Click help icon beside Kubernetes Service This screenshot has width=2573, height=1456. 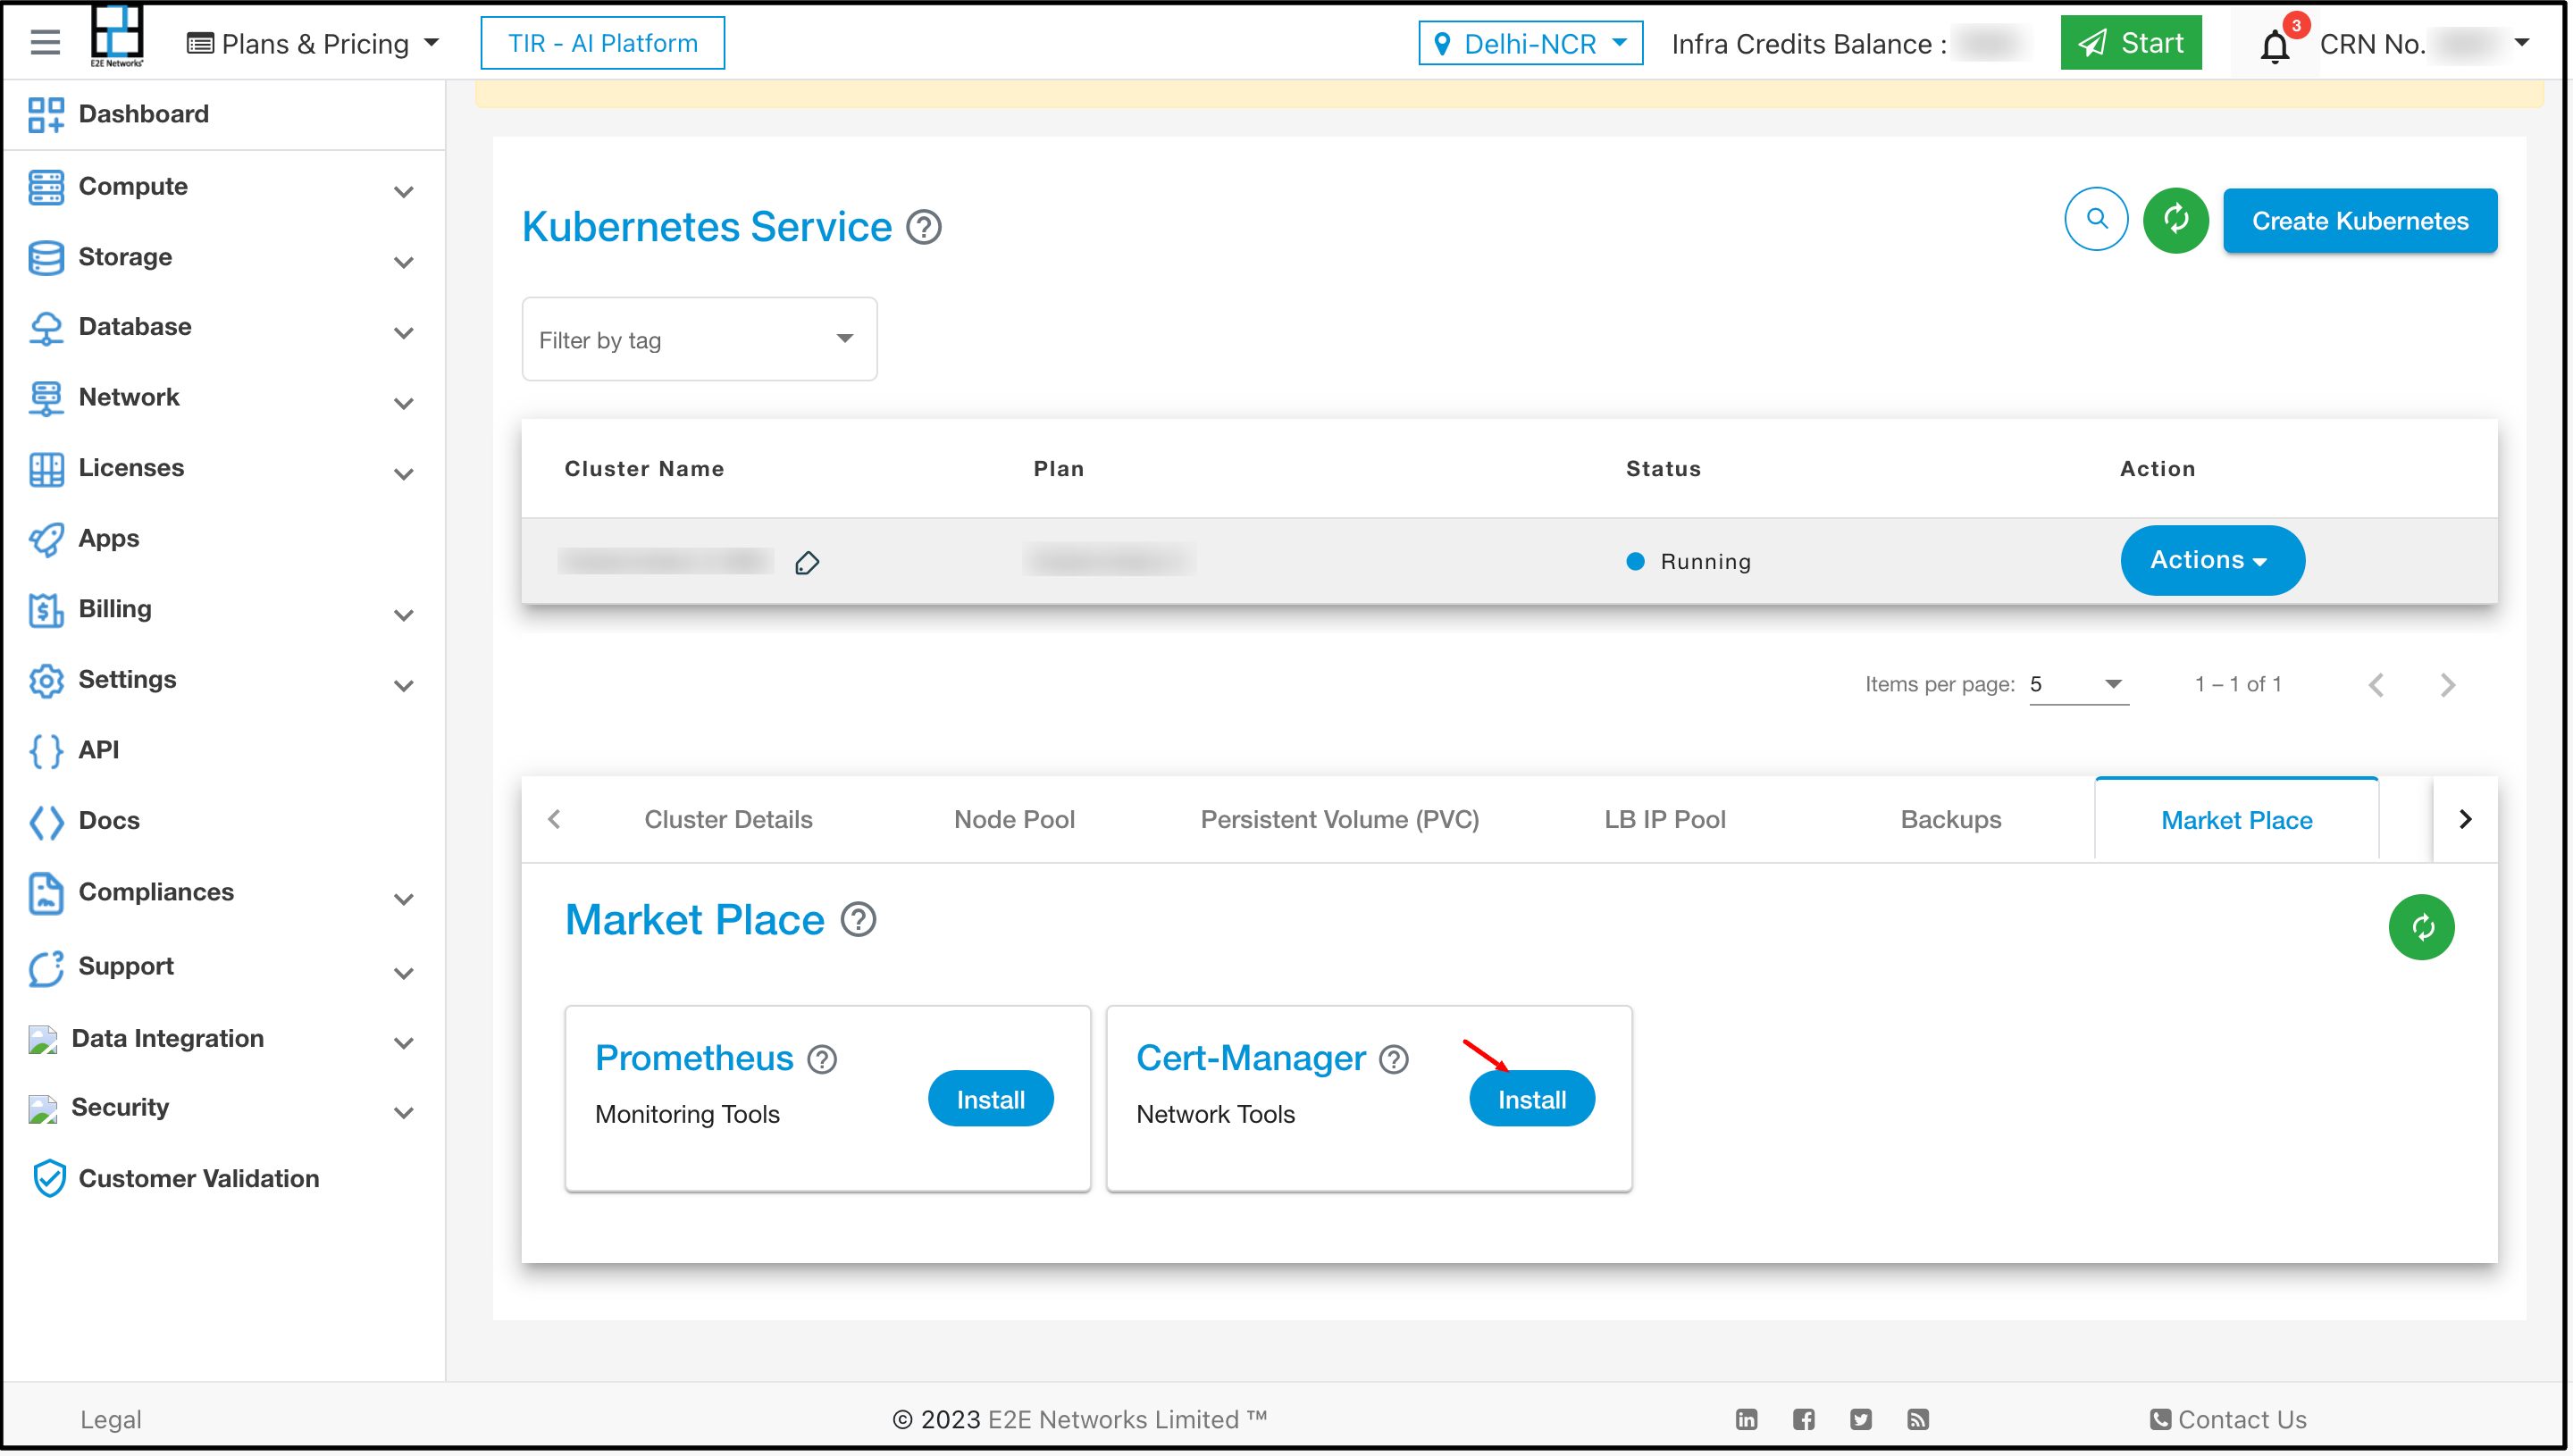(924, 227)
